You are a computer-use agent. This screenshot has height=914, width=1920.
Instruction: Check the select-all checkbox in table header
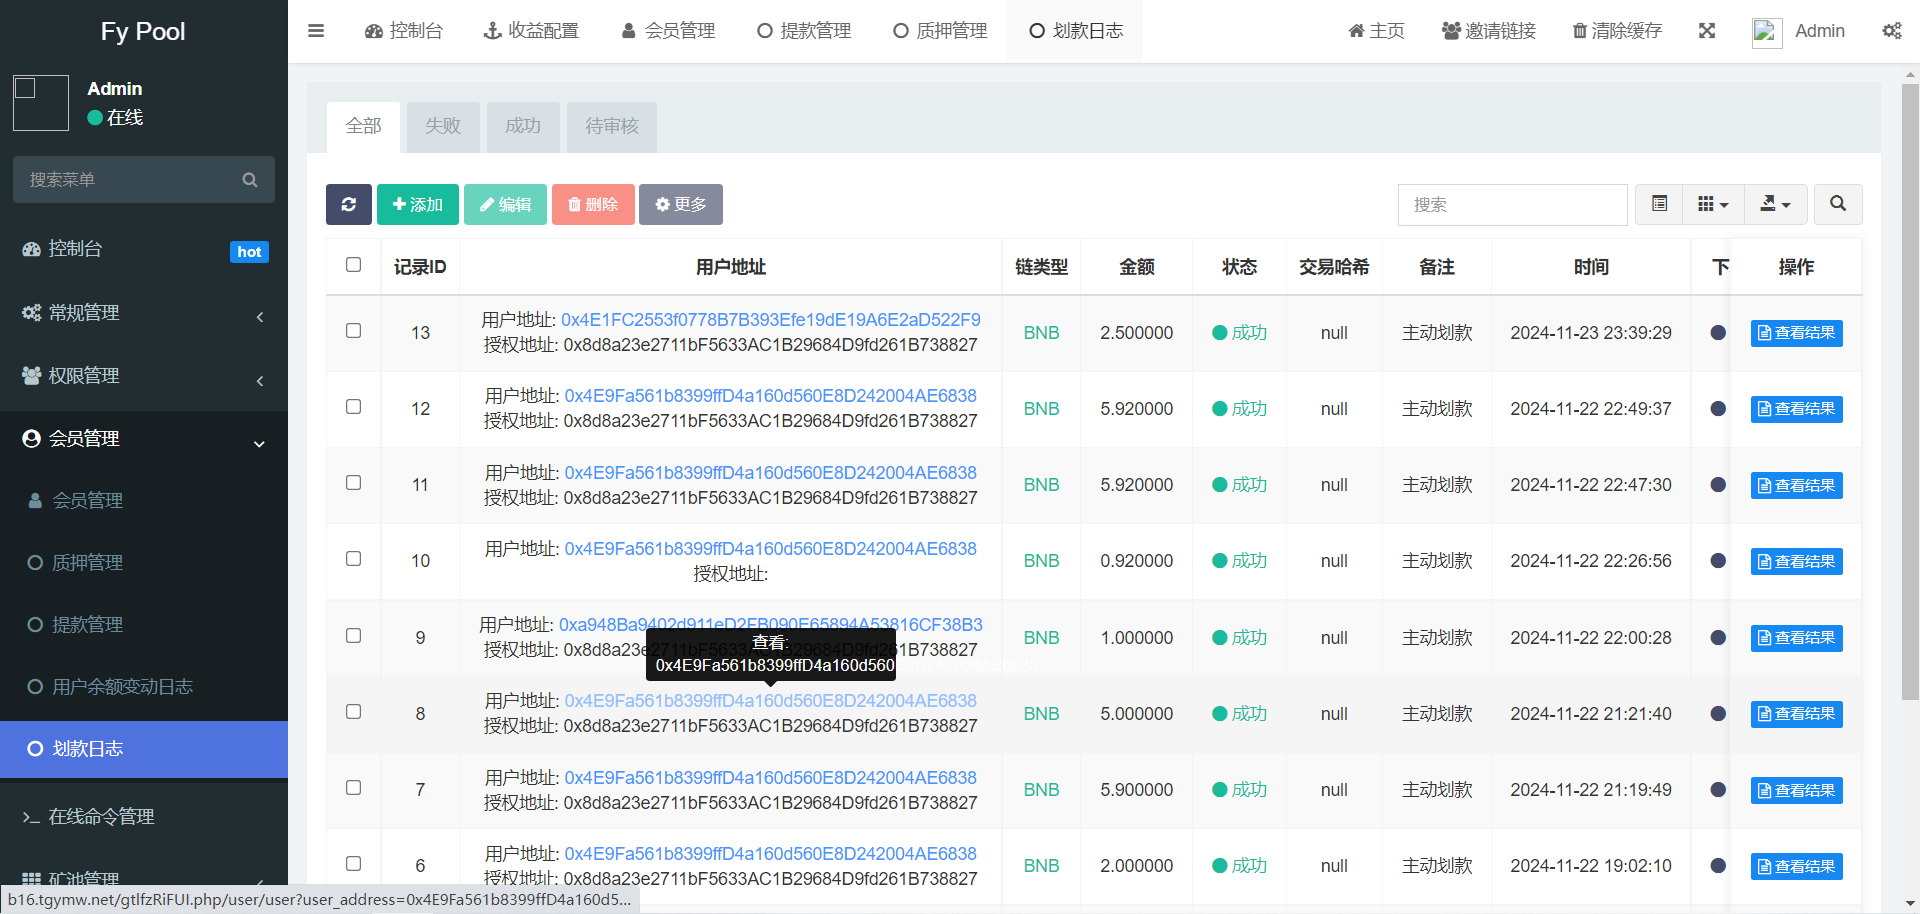(x=353, y=265)
